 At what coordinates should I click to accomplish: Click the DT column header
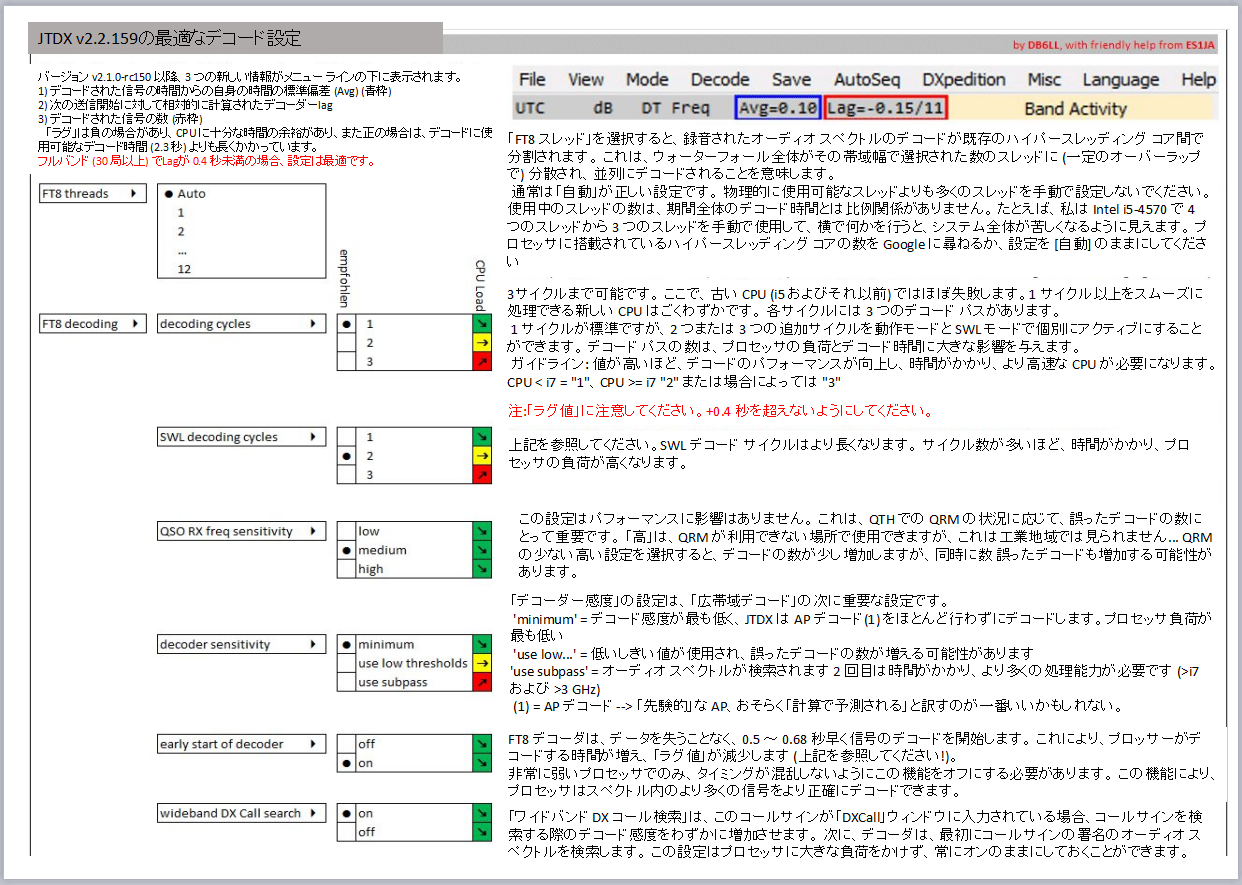click(651, 108)
